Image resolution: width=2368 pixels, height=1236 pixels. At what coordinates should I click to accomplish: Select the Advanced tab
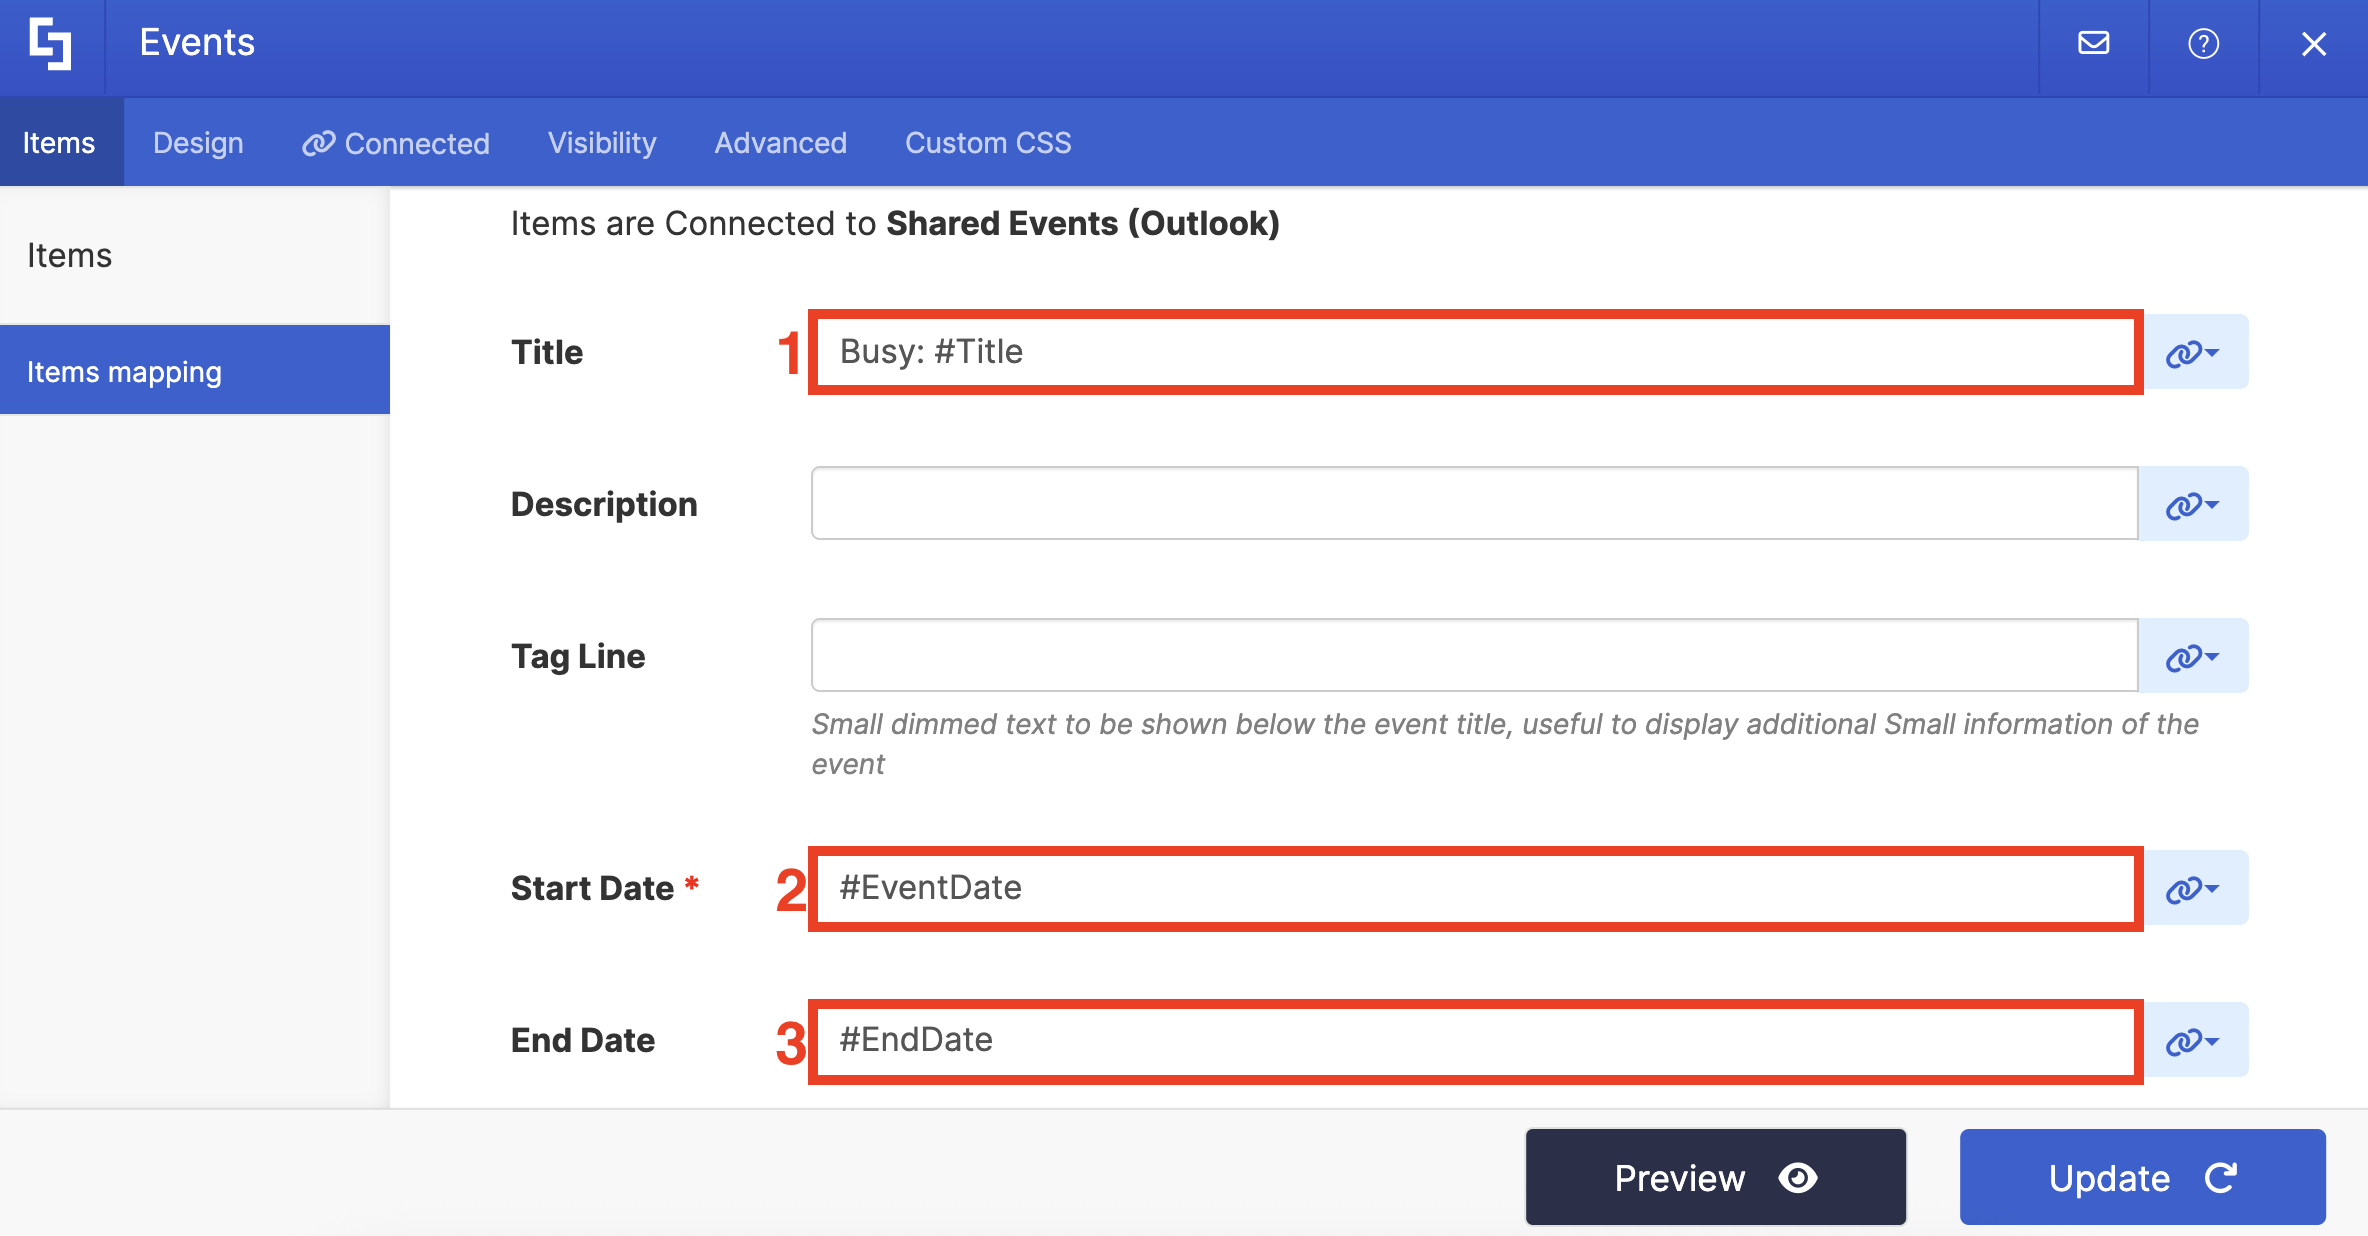tap(780, 143)
